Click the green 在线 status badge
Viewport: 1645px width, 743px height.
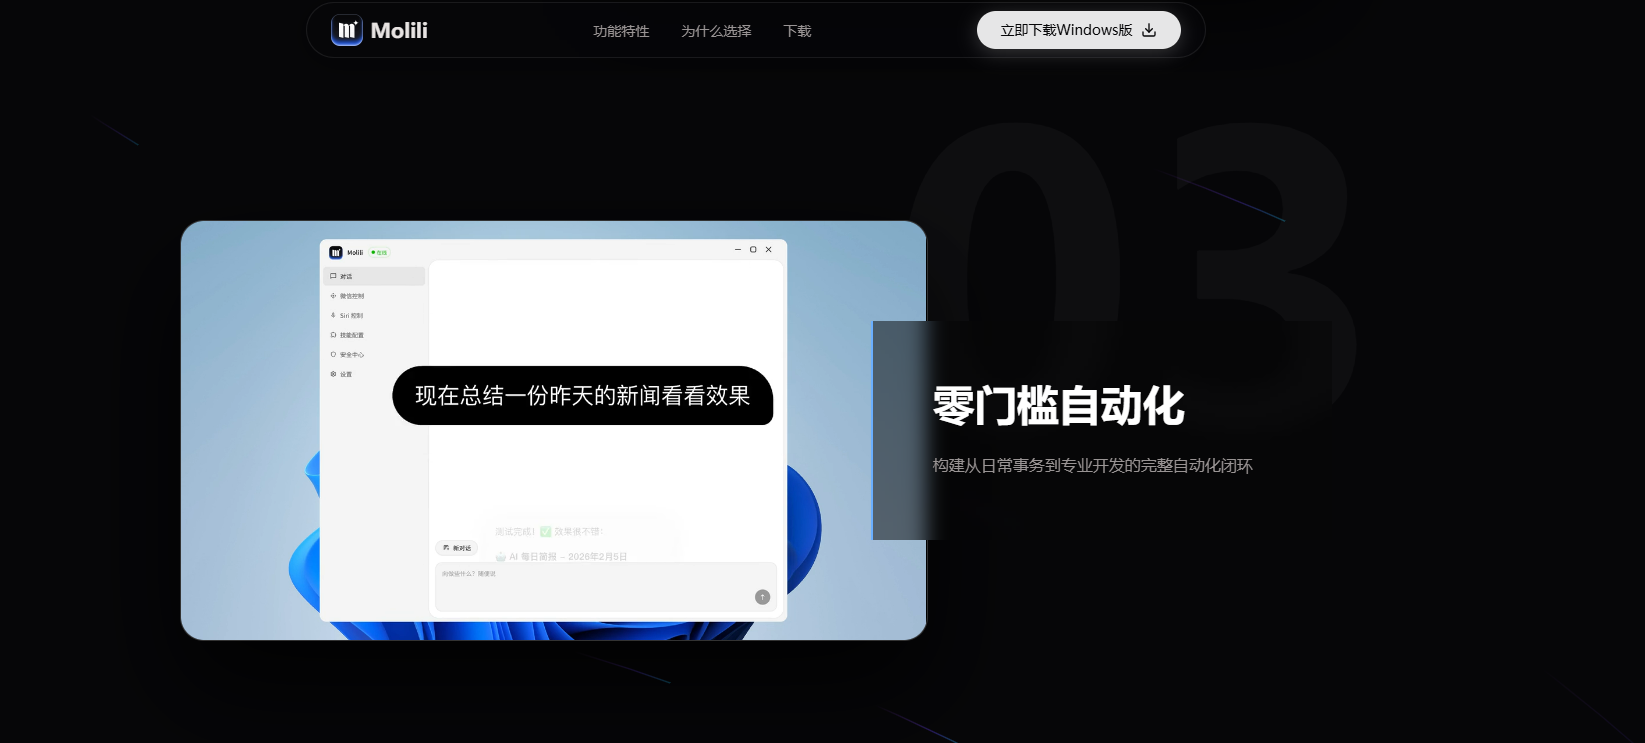(x=379, y=252)
